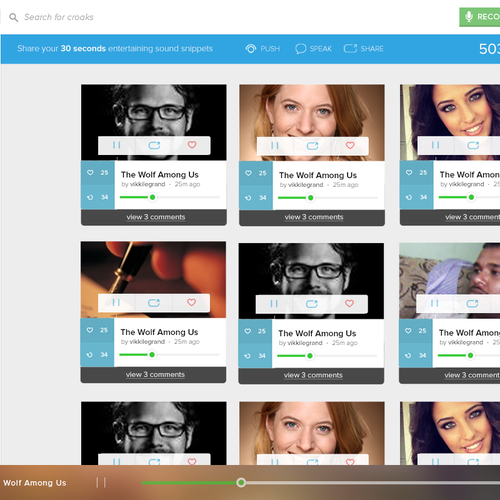
Task: Open The Wolf Among Us title on fountain pen card
Action: point(159,332)
